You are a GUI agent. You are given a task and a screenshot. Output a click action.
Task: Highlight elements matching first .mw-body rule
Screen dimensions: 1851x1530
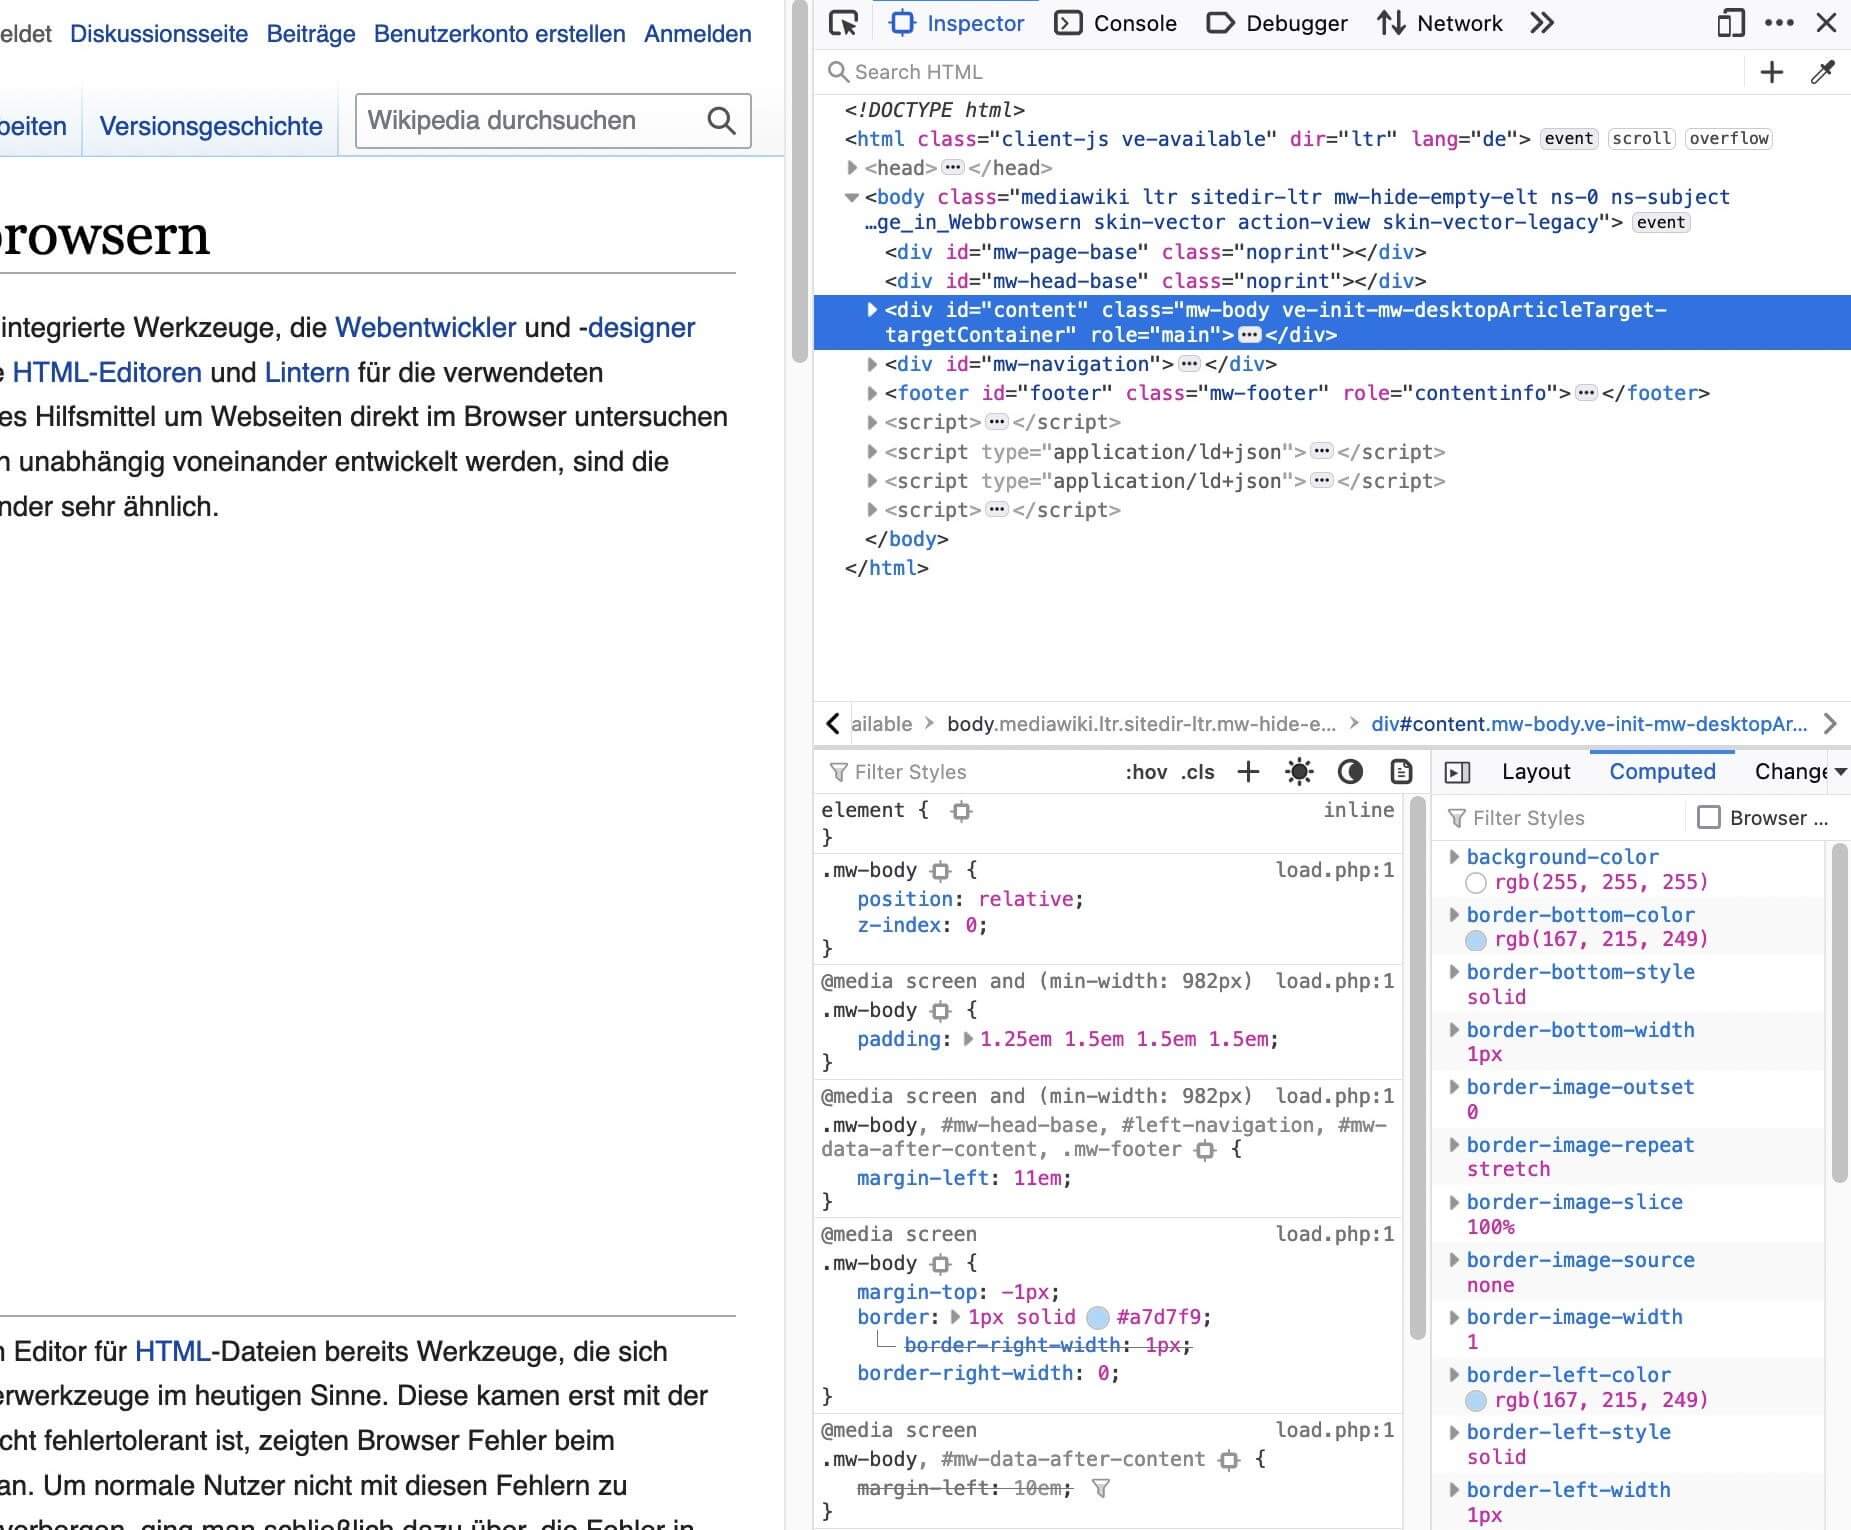click(940, 871)
